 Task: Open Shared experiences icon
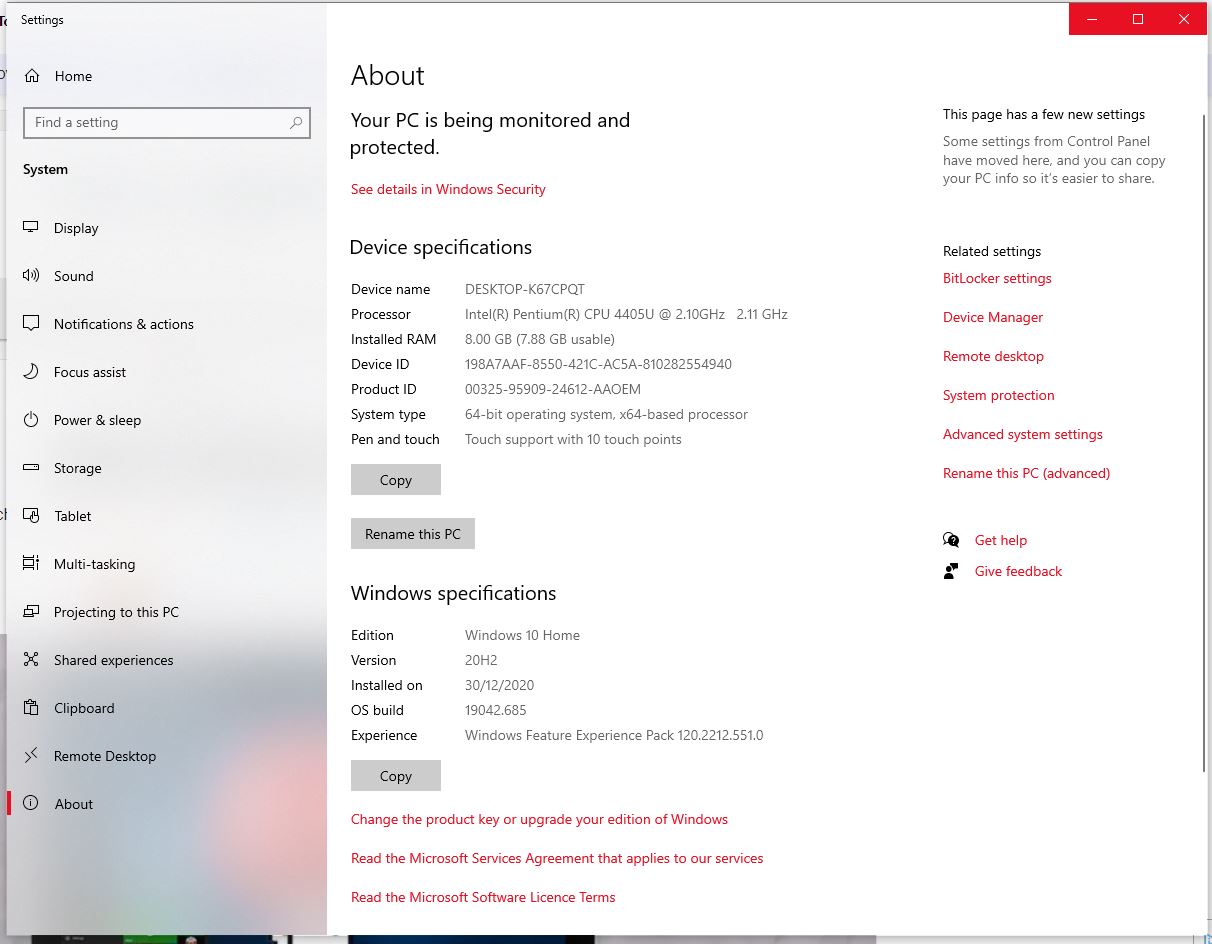(x=32, y=660)
